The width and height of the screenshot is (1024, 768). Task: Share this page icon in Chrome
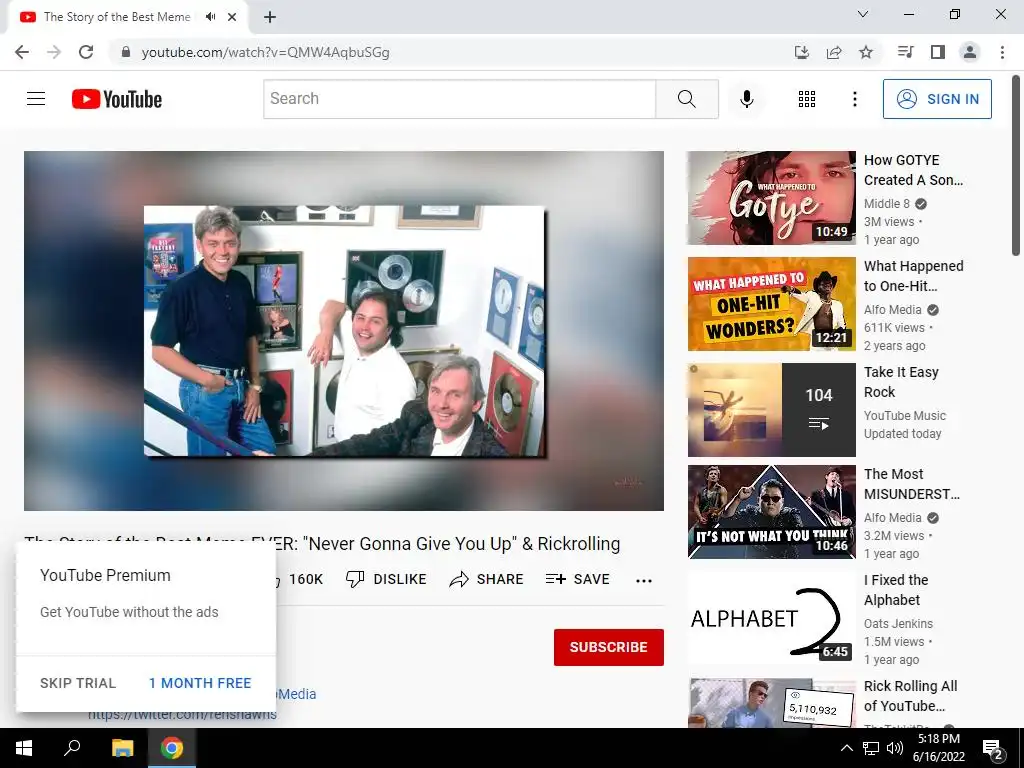point(834,52)
